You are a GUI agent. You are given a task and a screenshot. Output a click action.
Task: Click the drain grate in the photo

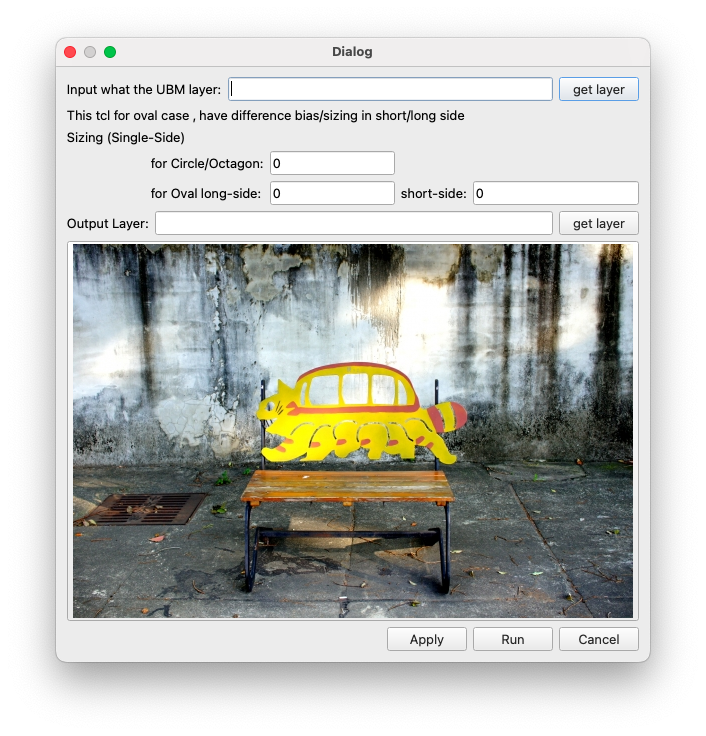coord(140,508)
